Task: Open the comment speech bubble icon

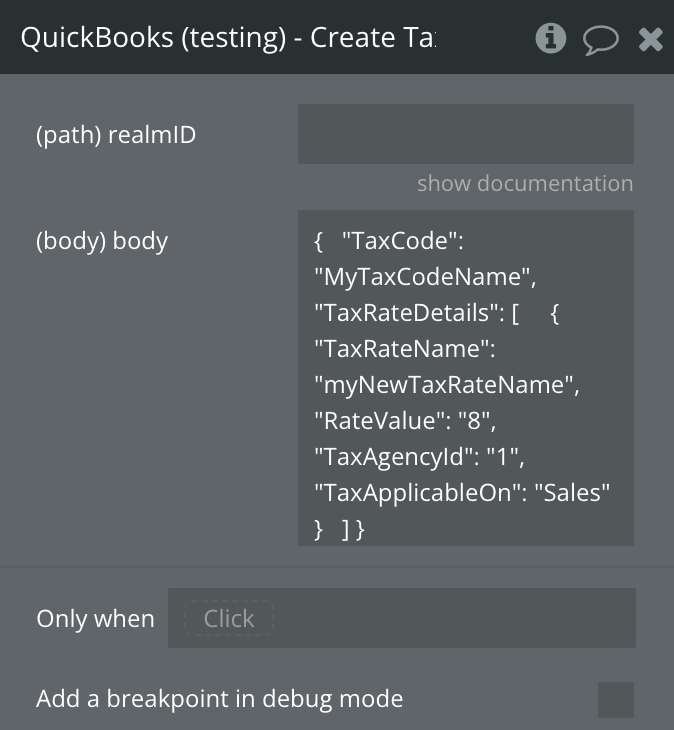Action: 600,39
